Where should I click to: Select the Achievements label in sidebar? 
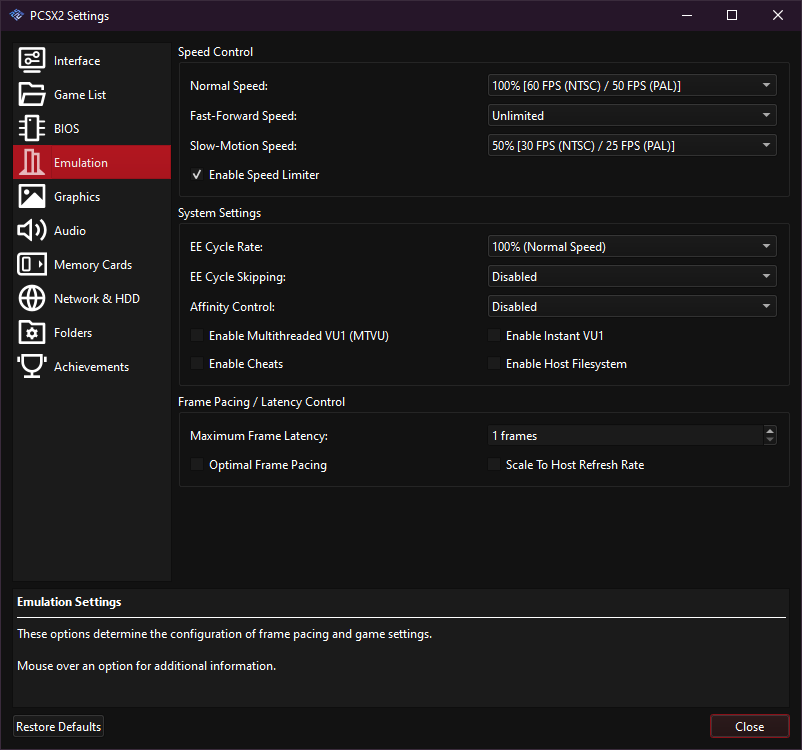[92, 367]
